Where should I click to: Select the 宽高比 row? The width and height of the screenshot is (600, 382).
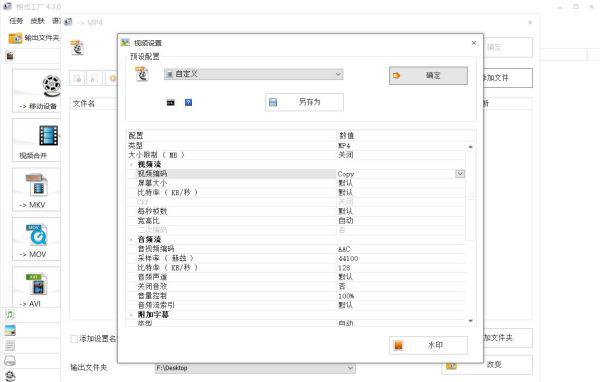[296, 220]
